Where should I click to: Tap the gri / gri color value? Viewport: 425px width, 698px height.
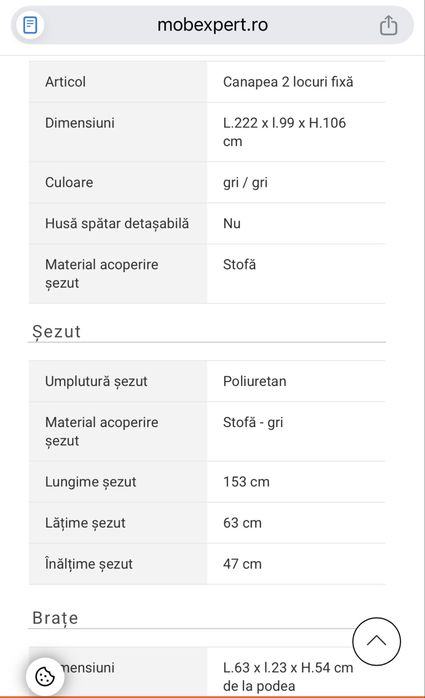coord(245,183)
